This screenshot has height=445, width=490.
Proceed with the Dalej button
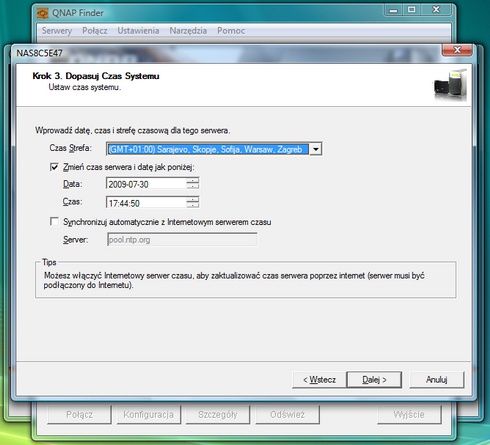(374, 380)
